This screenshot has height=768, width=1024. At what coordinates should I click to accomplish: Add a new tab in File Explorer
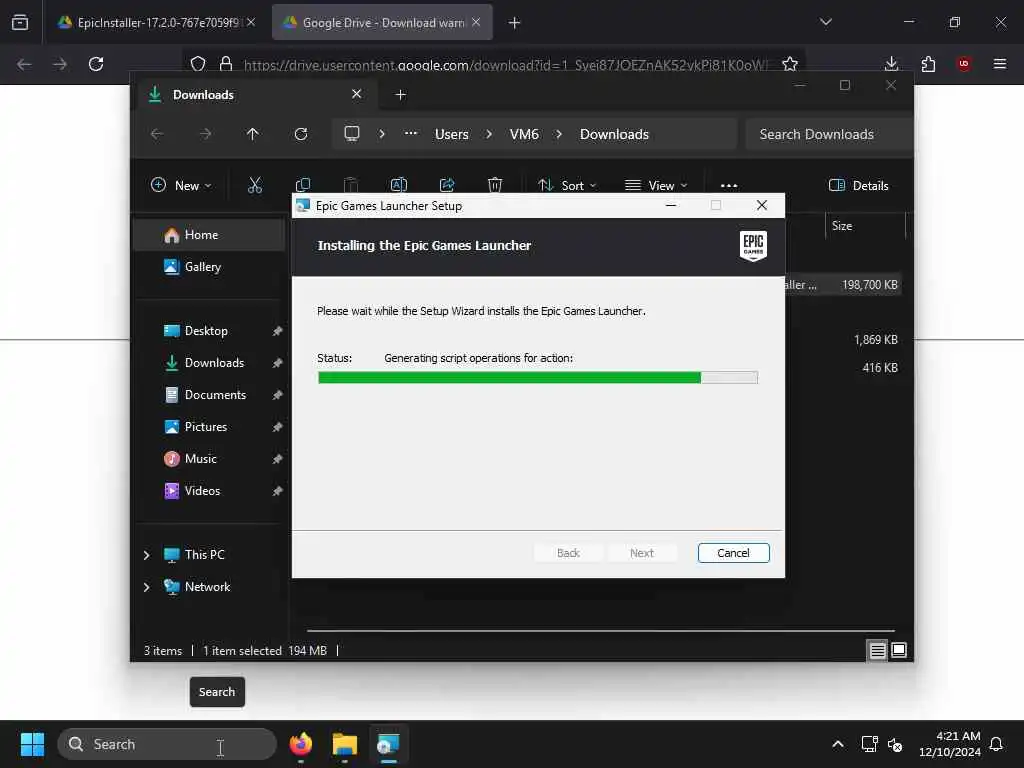point(400,95)
